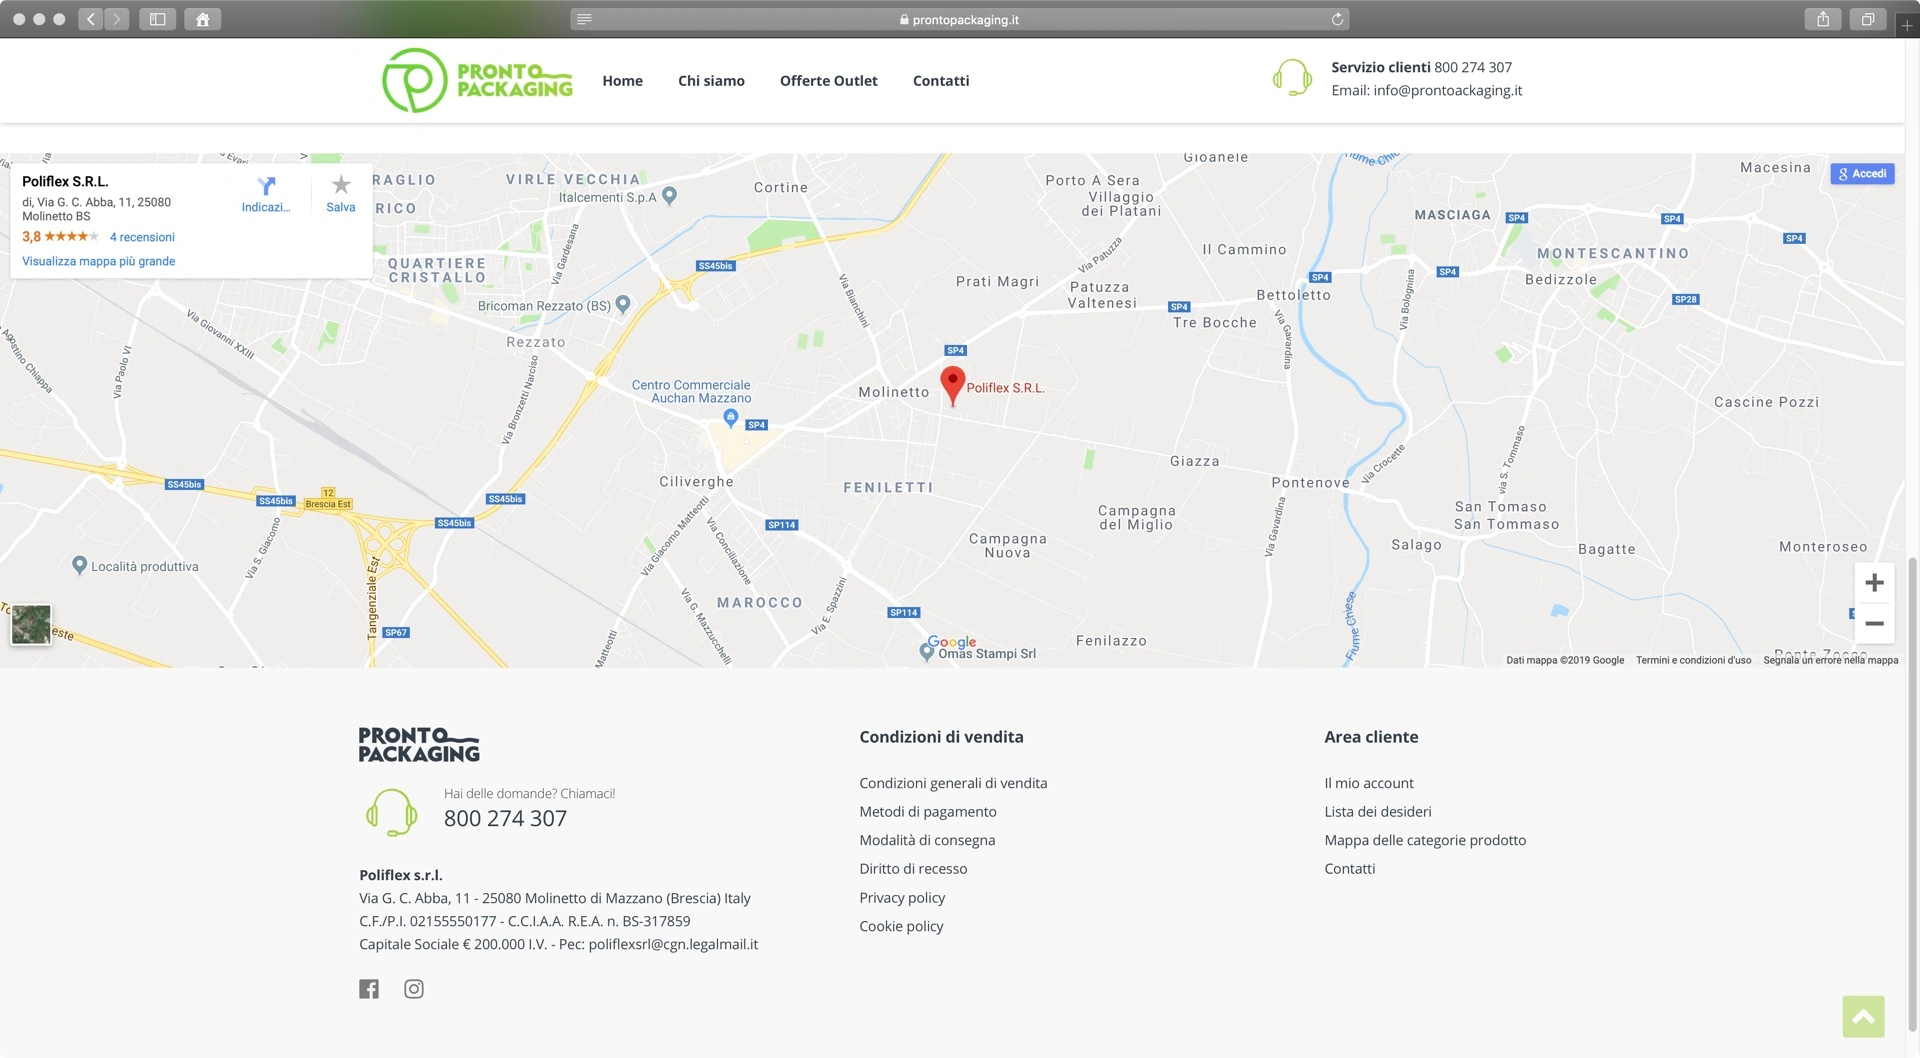Open the Safari home page button
Image resolution: width=1920 pixels, height=1058 pixels.
(x=203, y=19)
